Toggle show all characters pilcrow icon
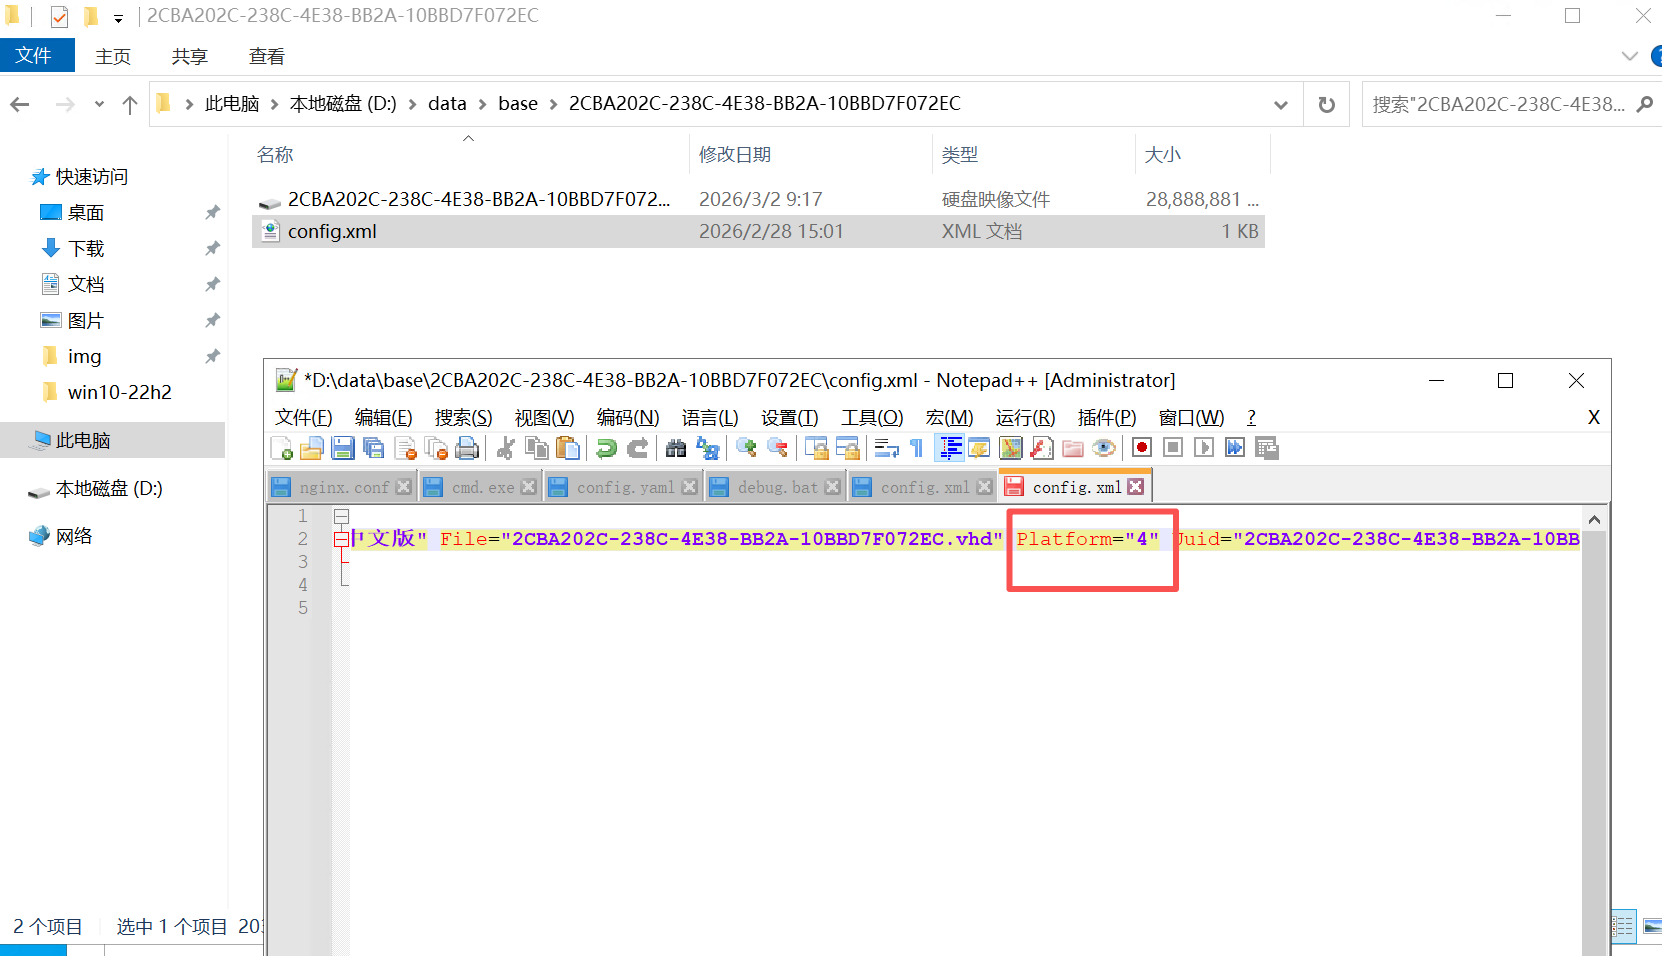This screenshot has width=1662, height=956. tap(917, 448)
